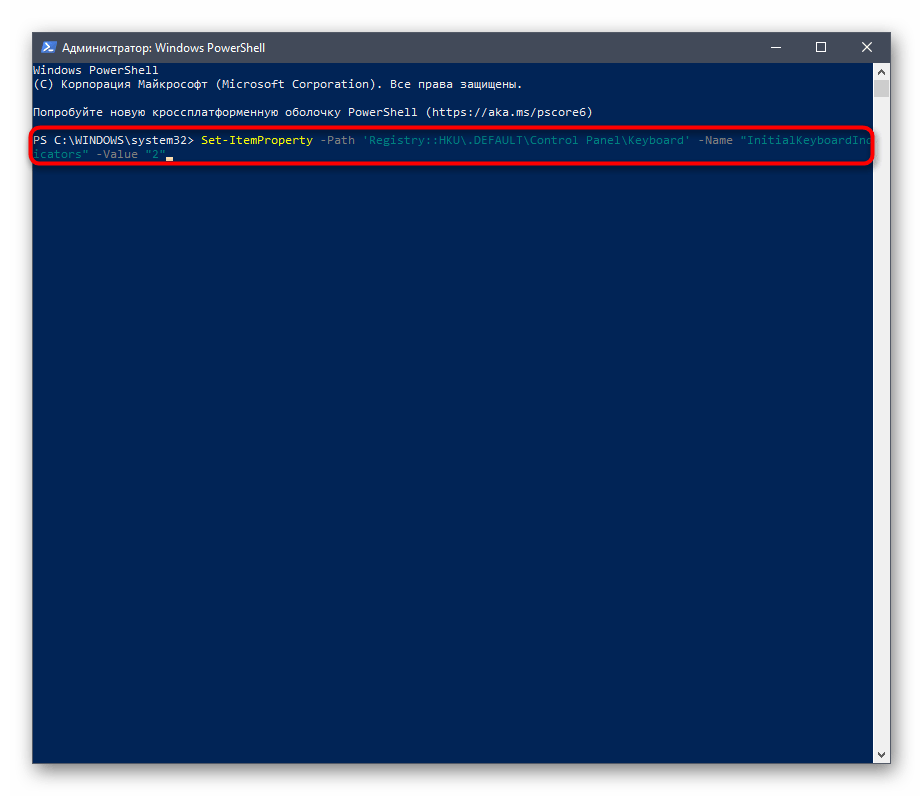Minimize the PowerShell window
The height and width of the screenshot is (796, 923).
tap(775, 47)
